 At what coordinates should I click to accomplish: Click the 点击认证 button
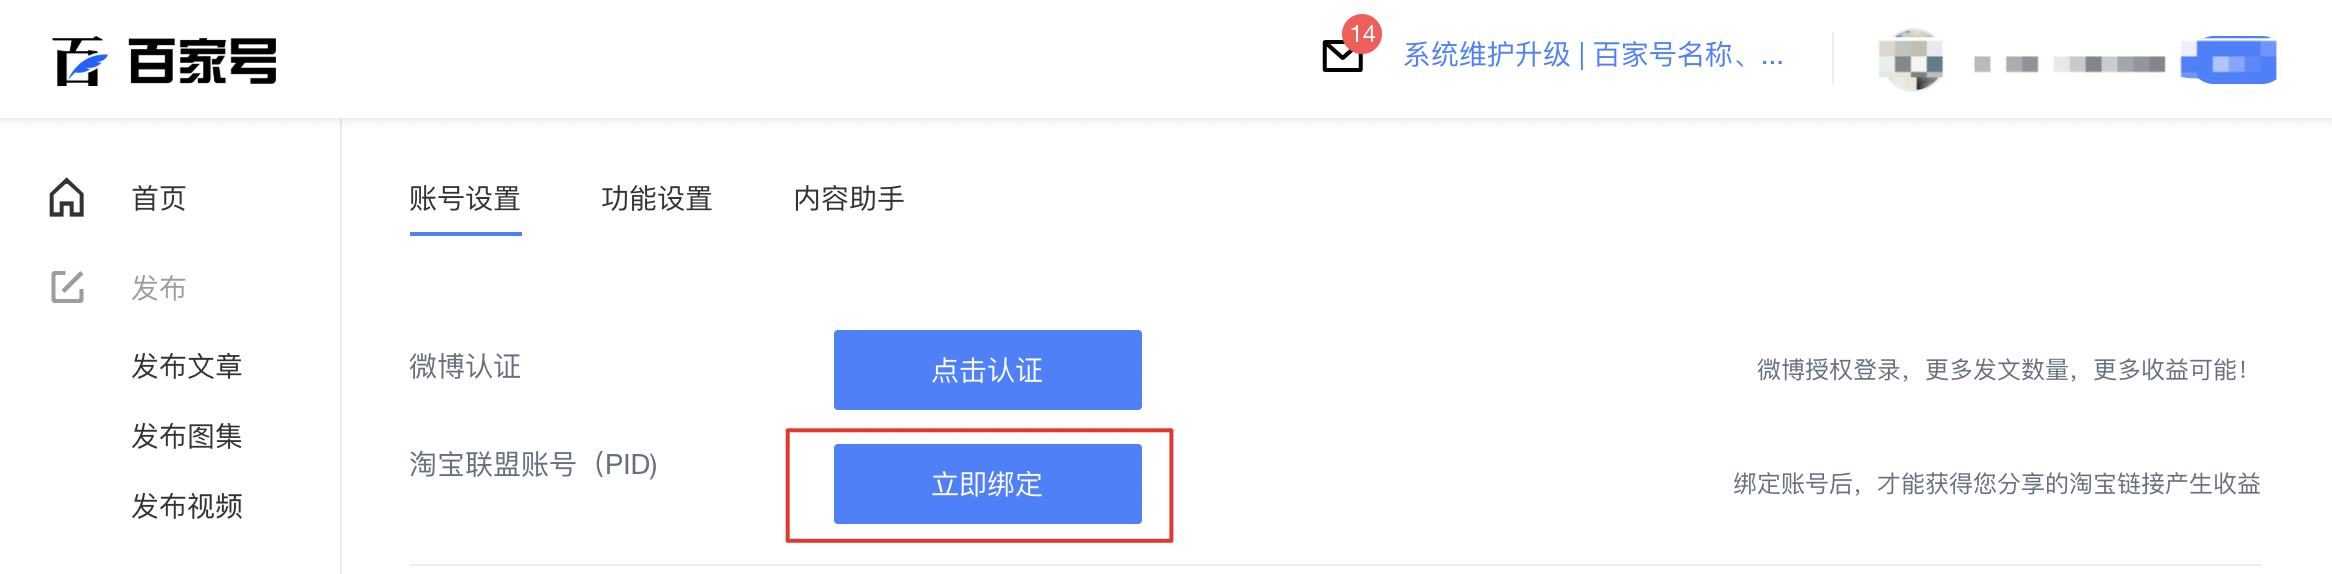click(x=988, y=370)
